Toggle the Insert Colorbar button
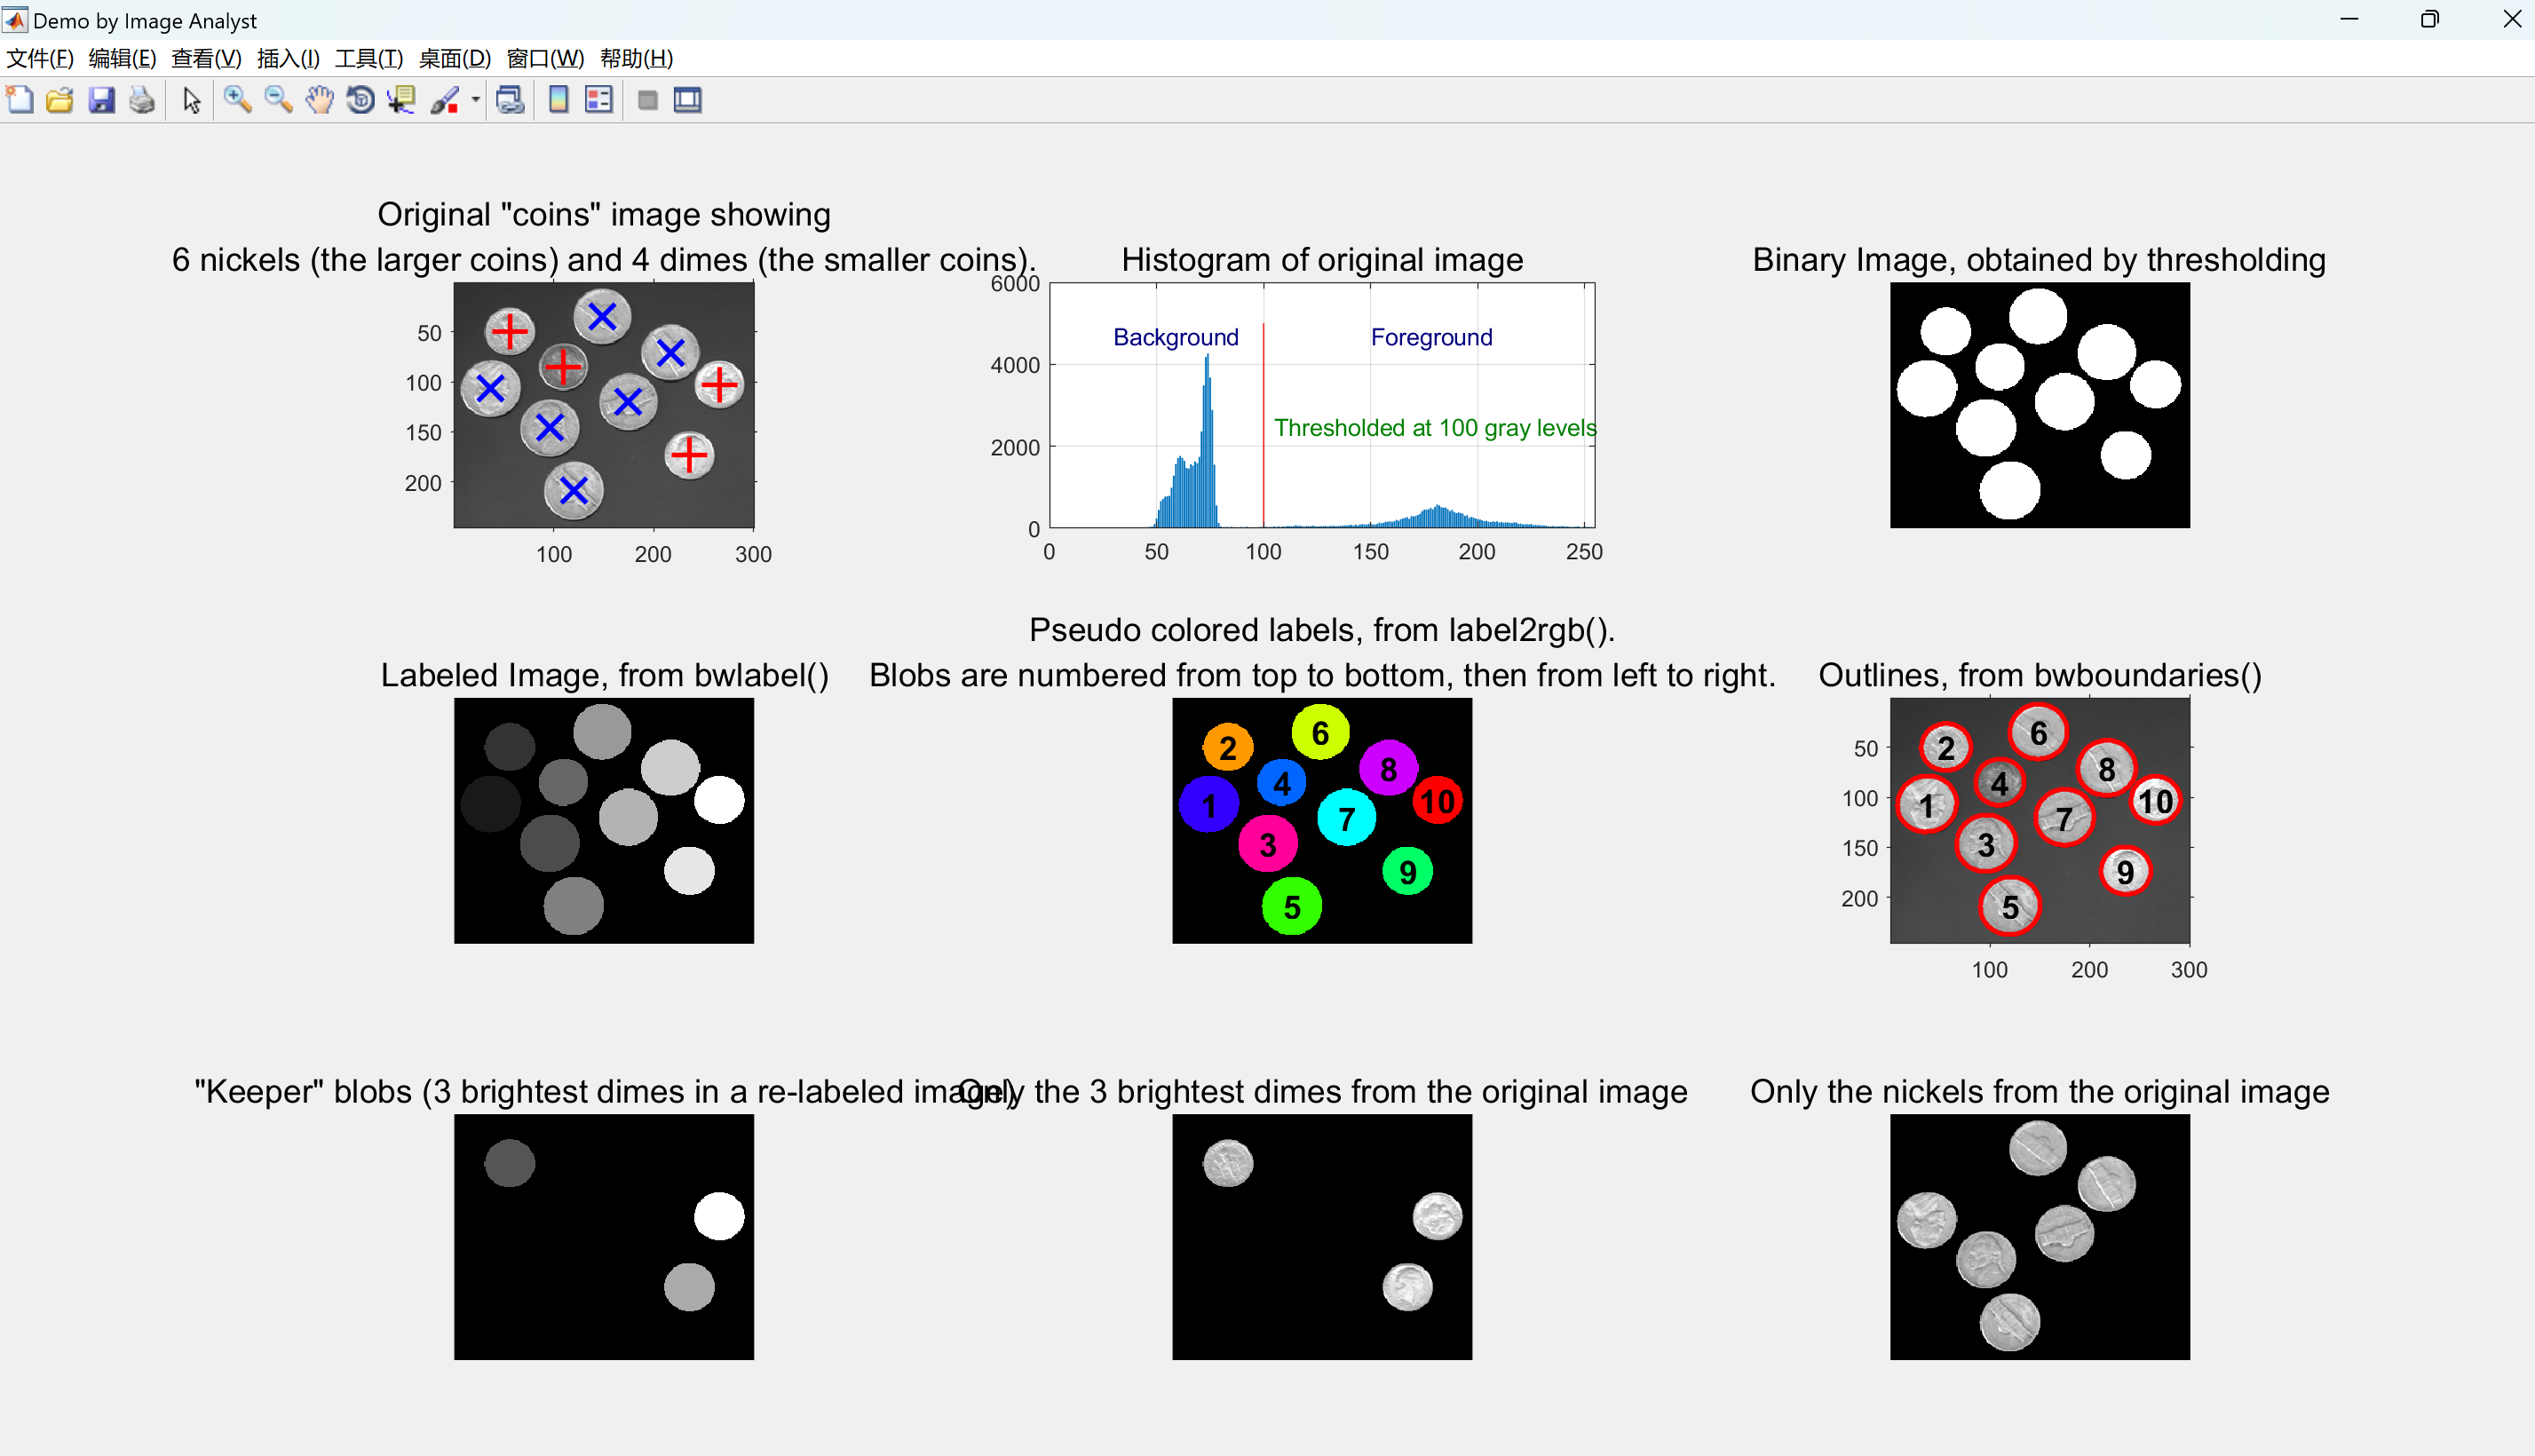This screenshot has height=1456, width=2535. point(558,100)
